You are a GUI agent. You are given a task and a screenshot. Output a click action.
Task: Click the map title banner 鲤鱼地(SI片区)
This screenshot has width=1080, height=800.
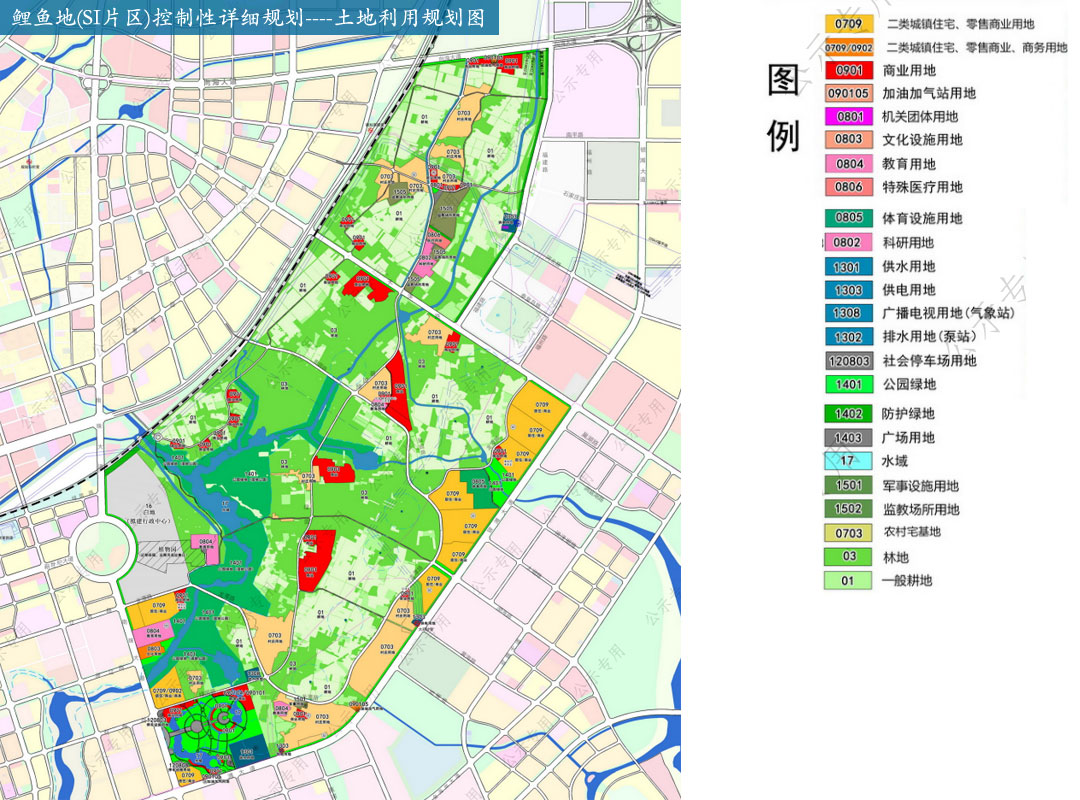[x=248, y=19]
